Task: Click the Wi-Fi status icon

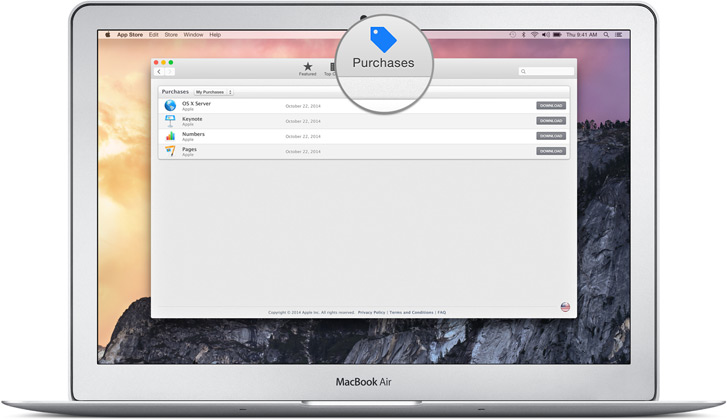Action: point(533,34)
